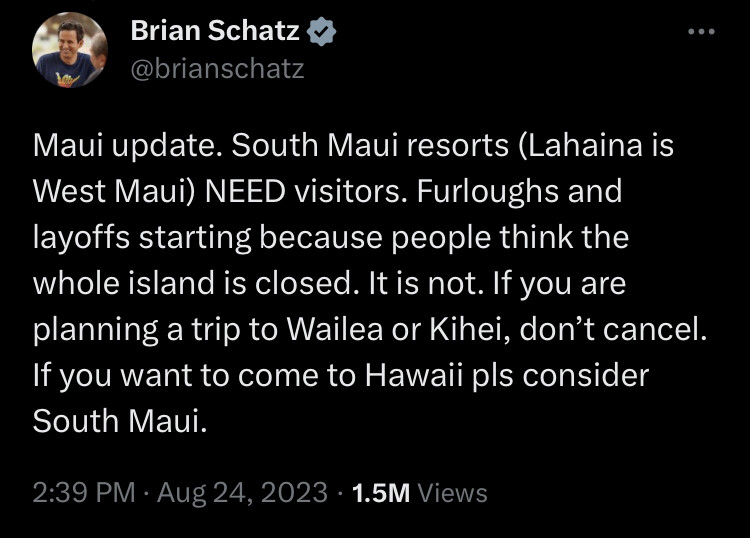Open the three-dot more options menu
750x538 pixels.
tap(701, 32)
